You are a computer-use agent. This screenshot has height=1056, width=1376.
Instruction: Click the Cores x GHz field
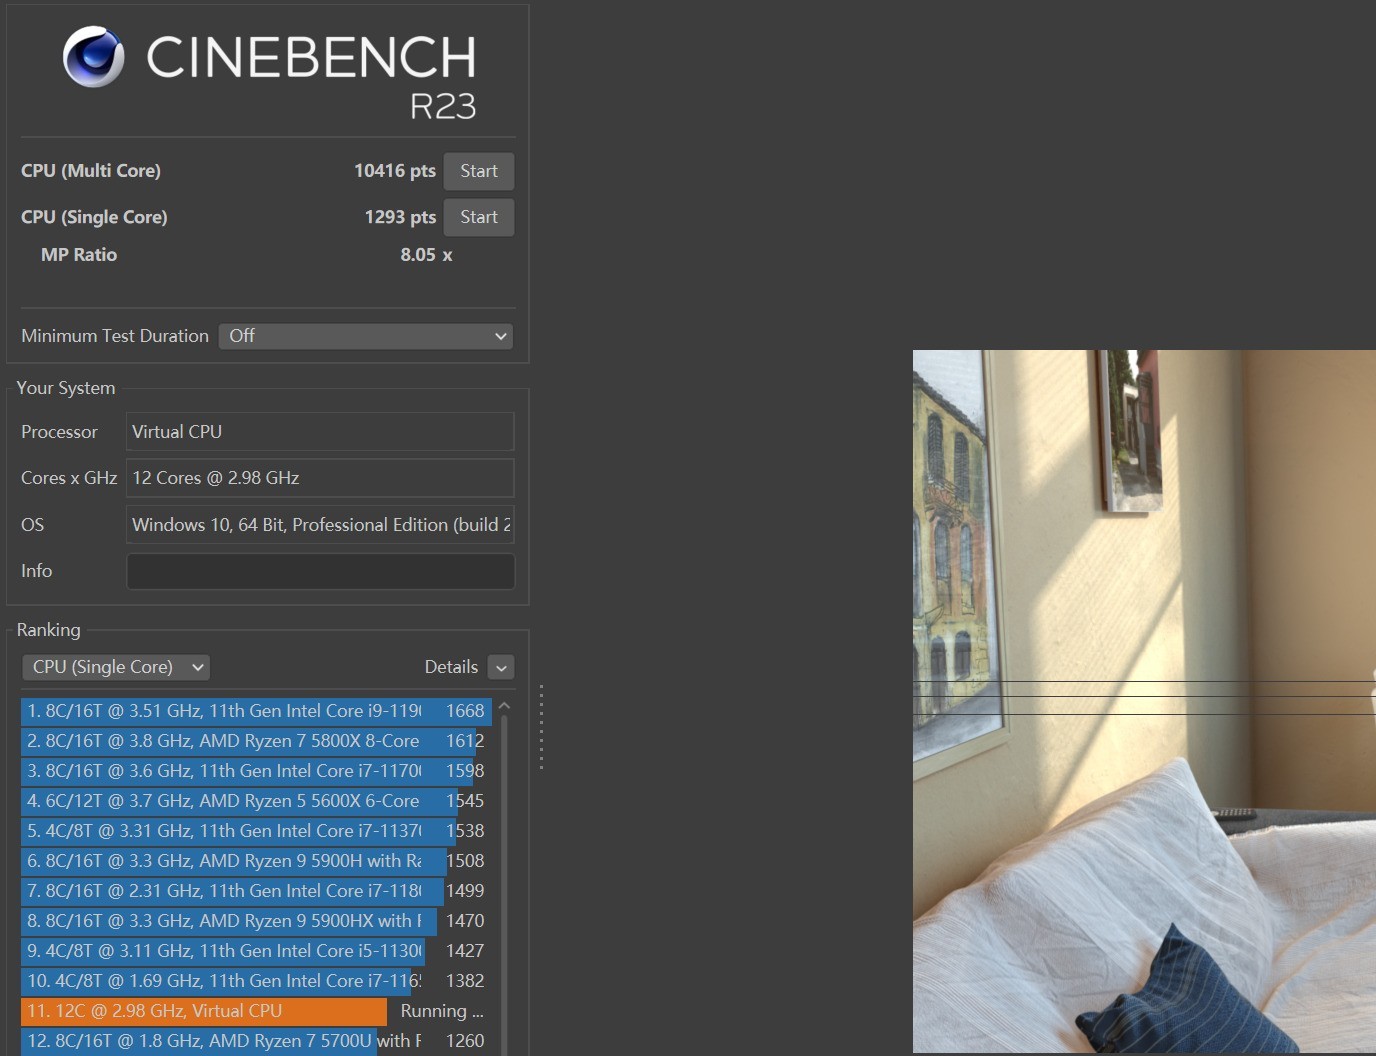320,478
